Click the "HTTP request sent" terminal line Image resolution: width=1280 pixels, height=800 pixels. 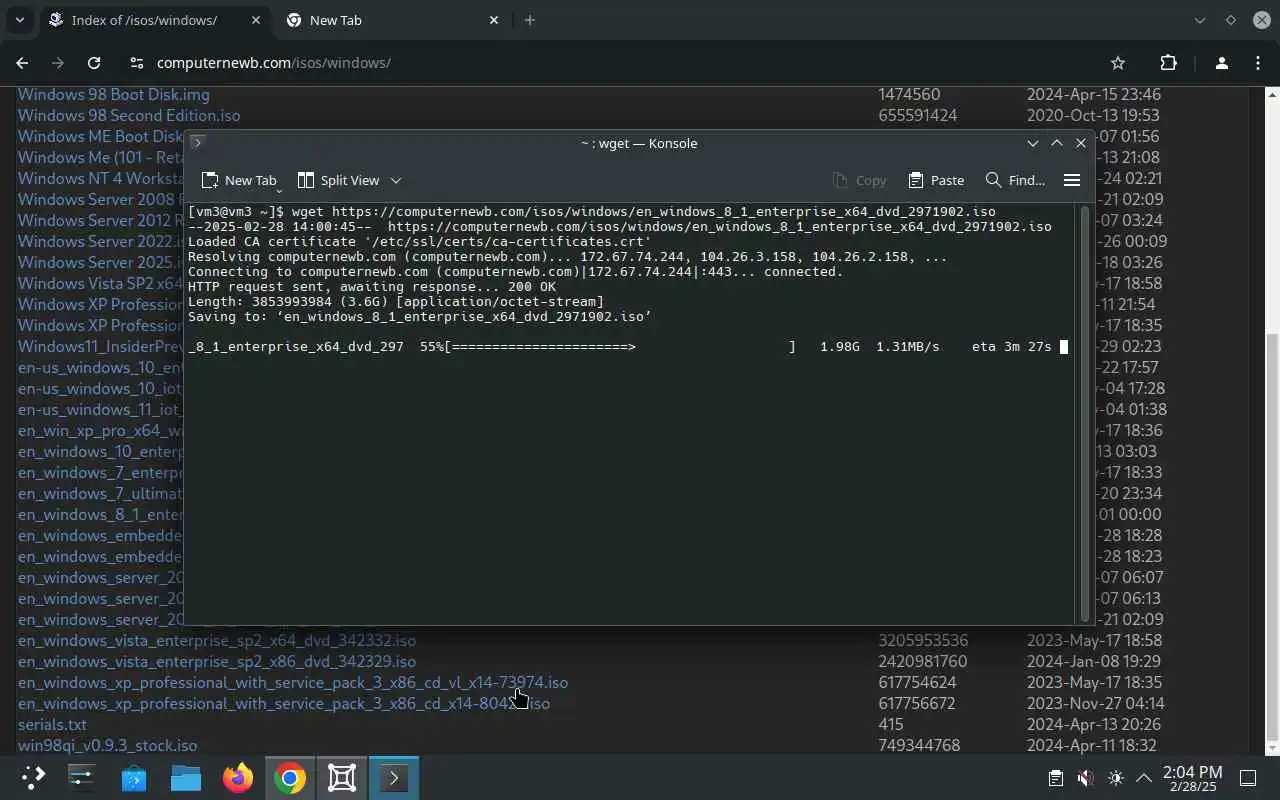pos(371,286)
